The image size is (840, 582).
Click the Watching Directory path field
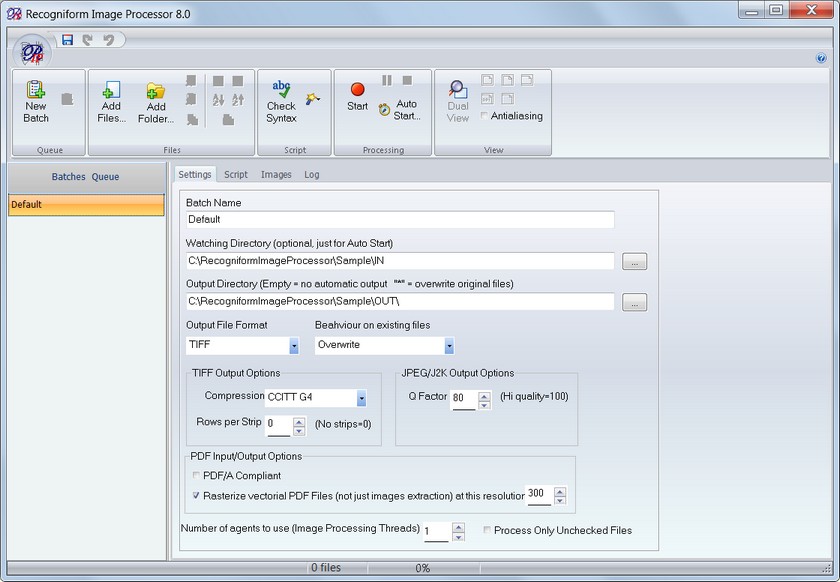(x=400, y=261)
